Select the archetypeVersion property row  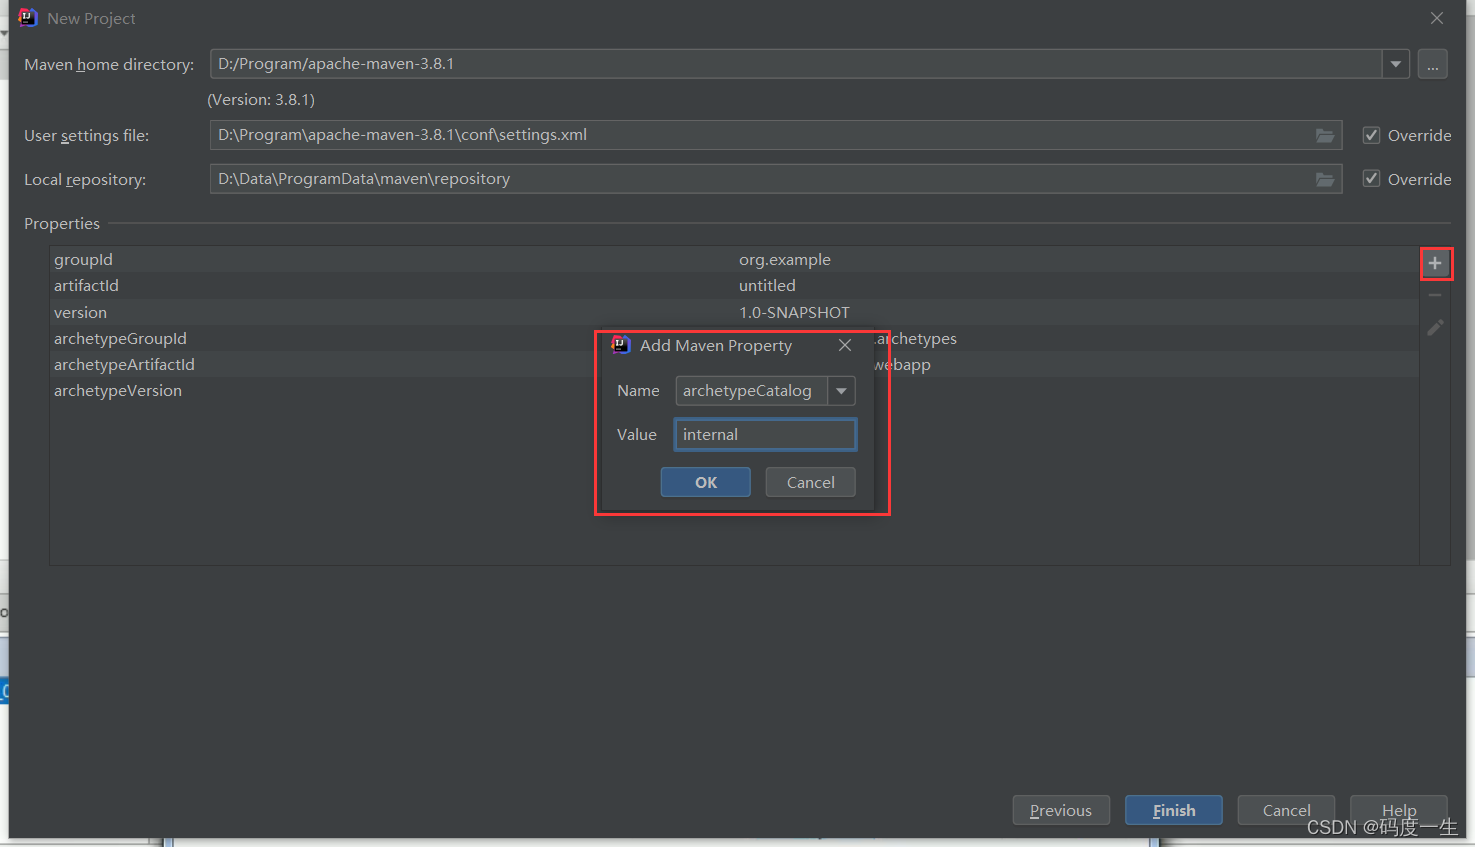734,390
